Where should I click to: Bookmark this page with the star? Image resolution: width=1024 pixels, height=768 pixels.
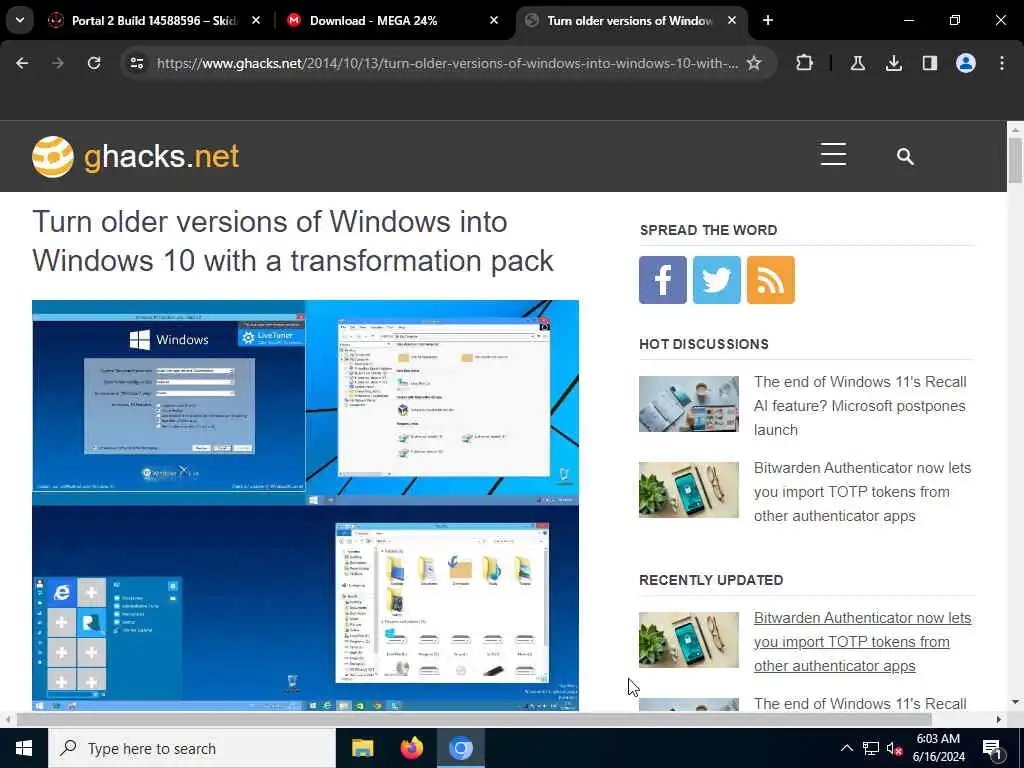point(754,63)
